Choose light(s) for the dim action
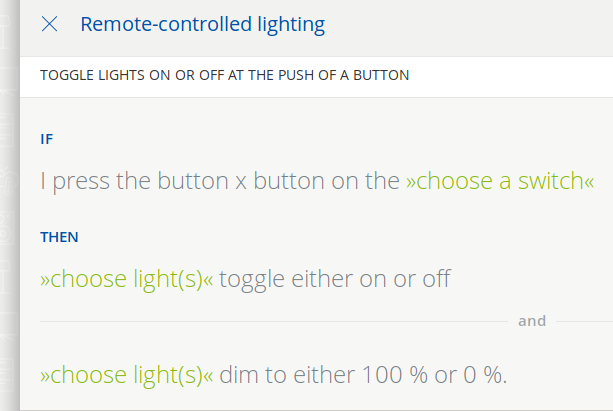The height and width of the screenshot is (411, 613). pyautogui.click(x=126, y=376)
